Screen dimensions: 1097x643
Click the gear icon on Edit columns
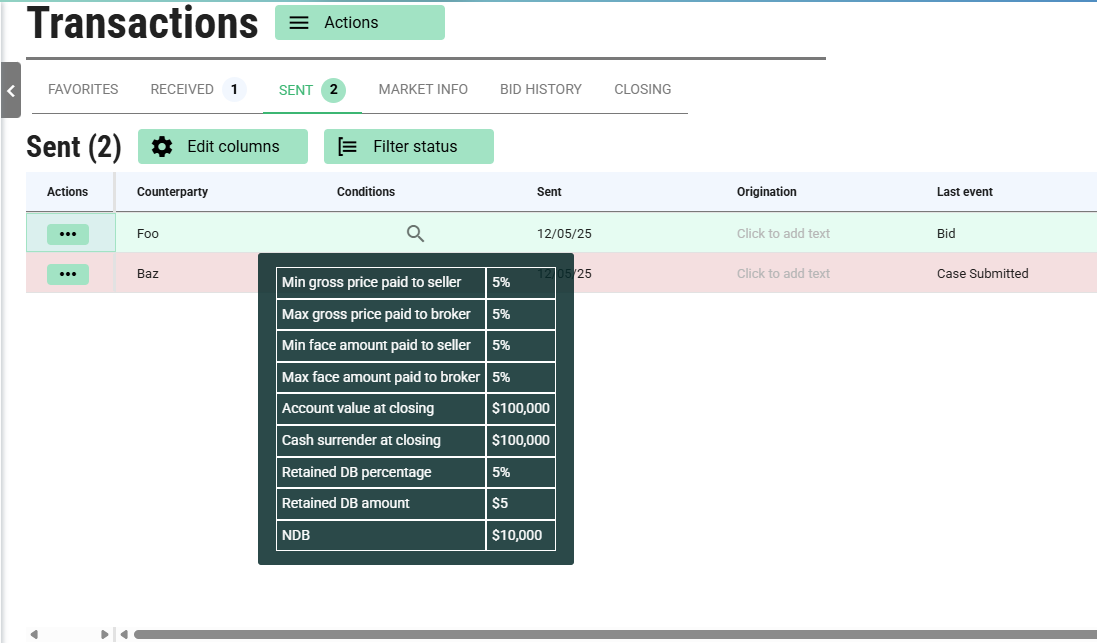coord(162,147)
